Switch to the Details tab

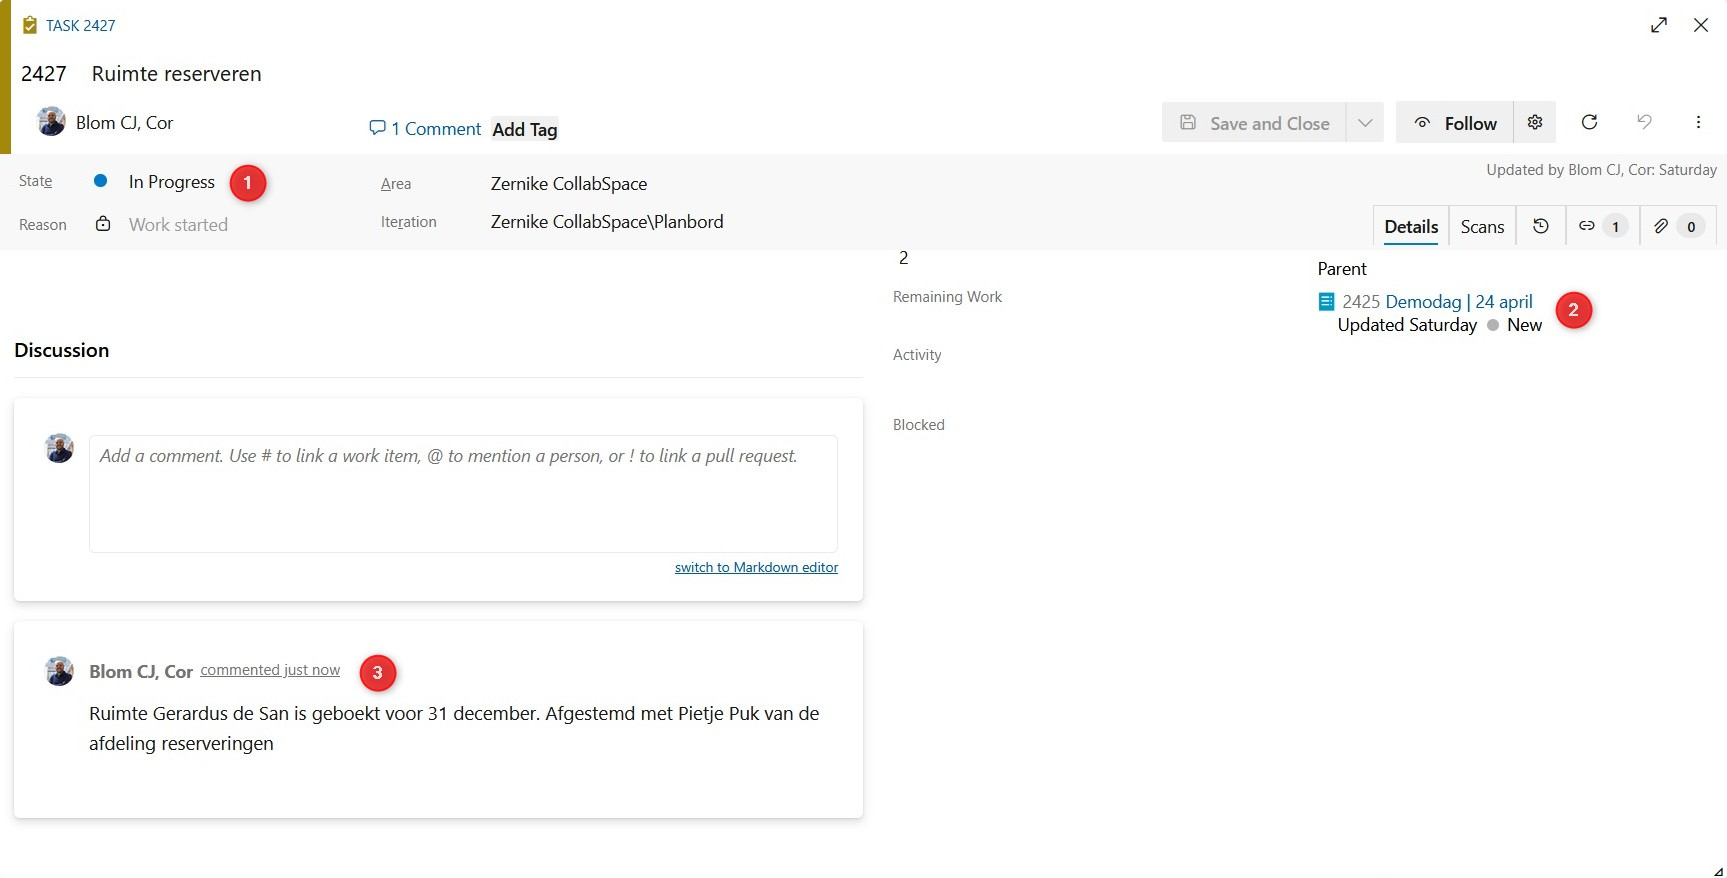1411,227
